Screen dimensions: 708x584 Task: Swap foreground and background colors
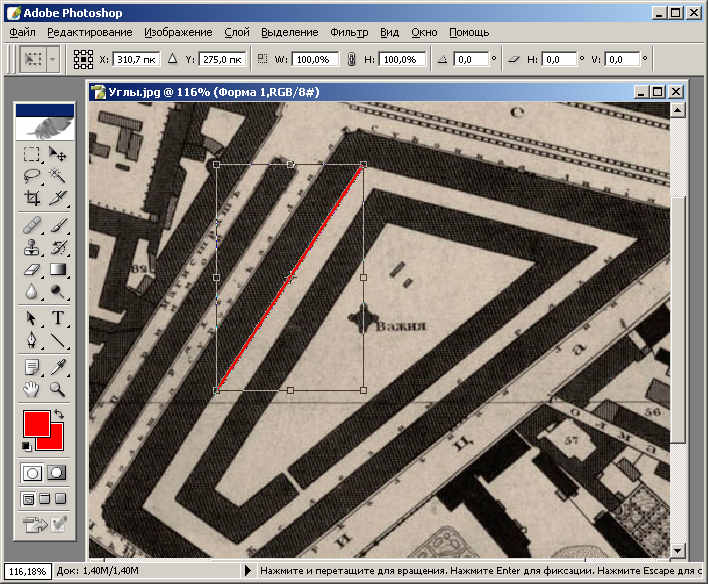[60, 414]
